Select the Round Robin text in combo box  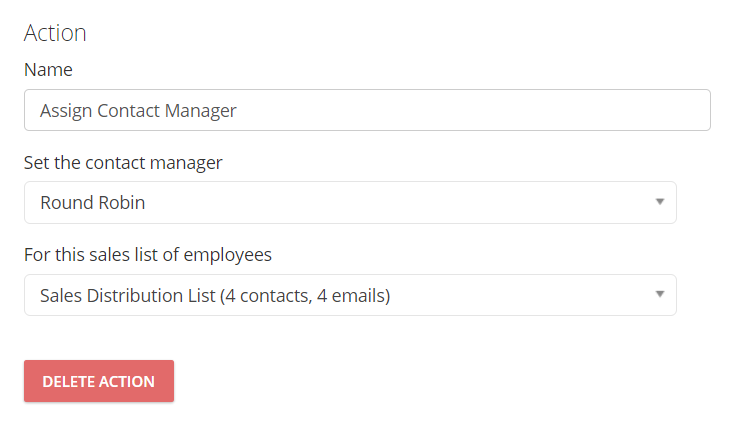[93, 203]
